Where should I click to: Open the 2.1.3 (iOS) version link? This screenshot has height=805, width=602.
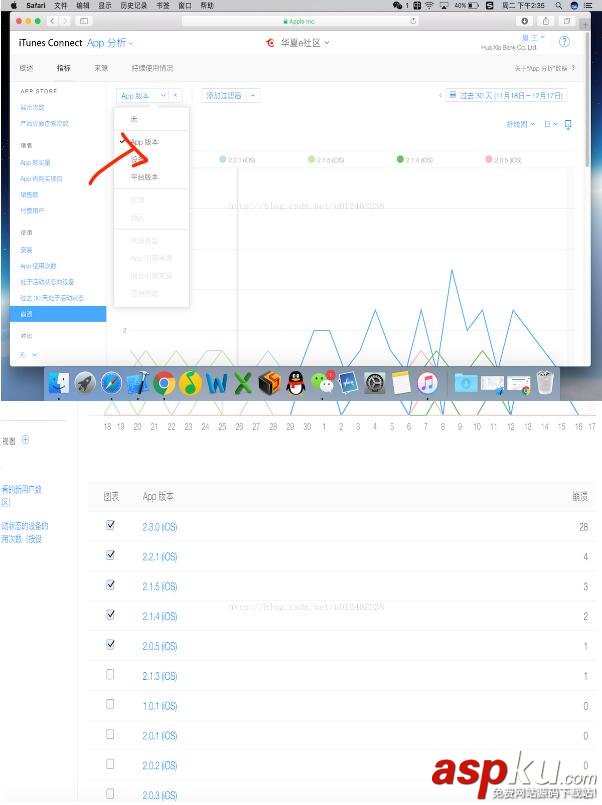coord(160,676)
